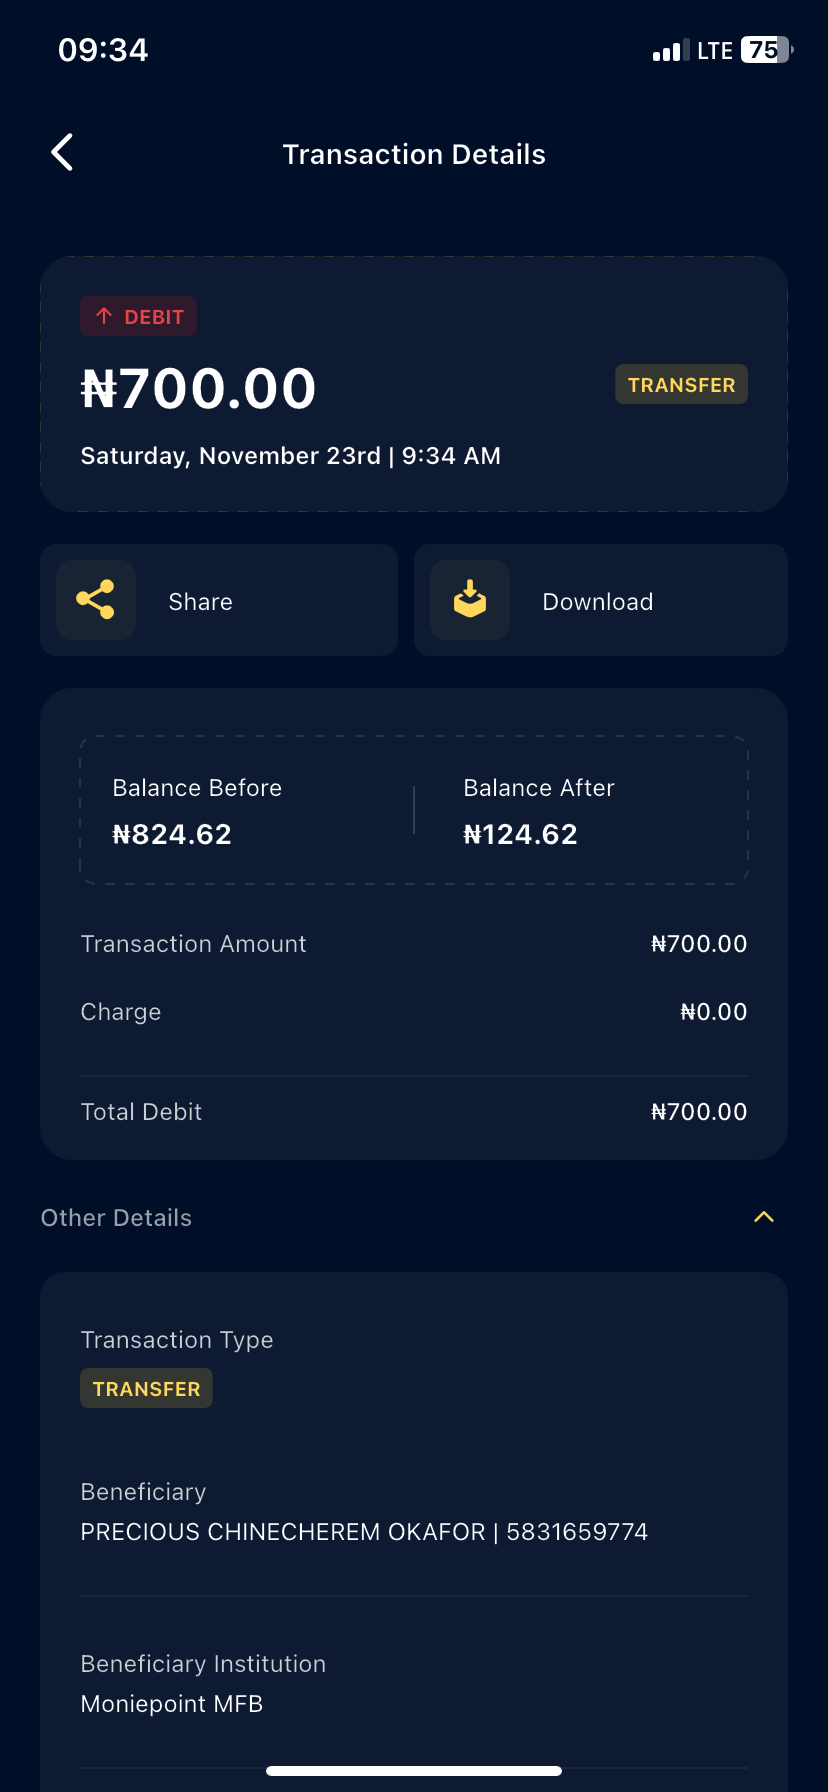Tap the yellow share icon
This screenshot has width=828, height=1792.
click(x=96, y=600)
